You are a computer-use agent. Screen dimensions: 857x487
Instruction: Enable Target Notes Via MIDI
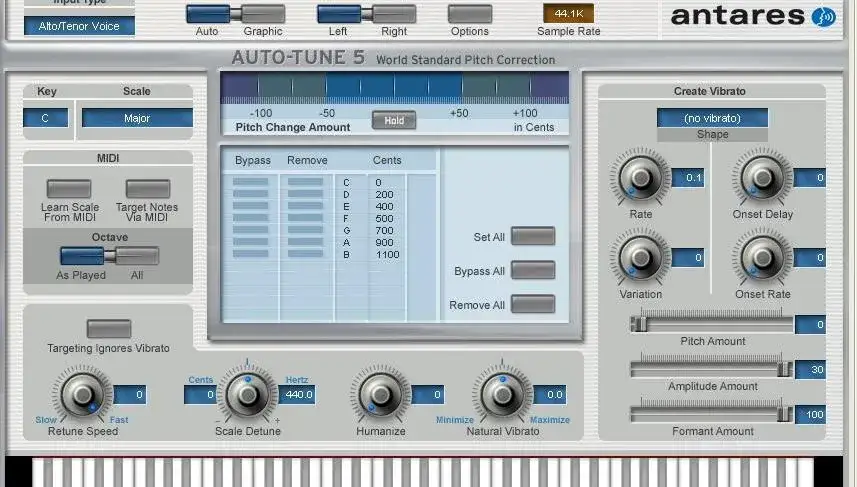coord(148,189)
